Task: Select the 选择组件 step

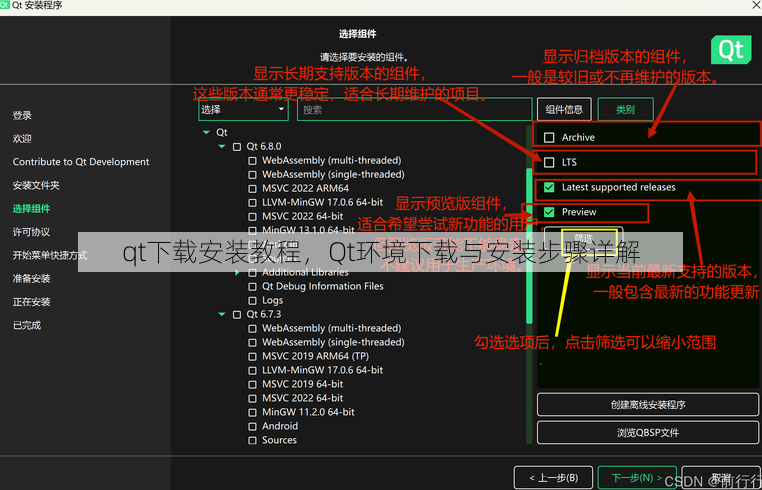Action: coord(32,209)
